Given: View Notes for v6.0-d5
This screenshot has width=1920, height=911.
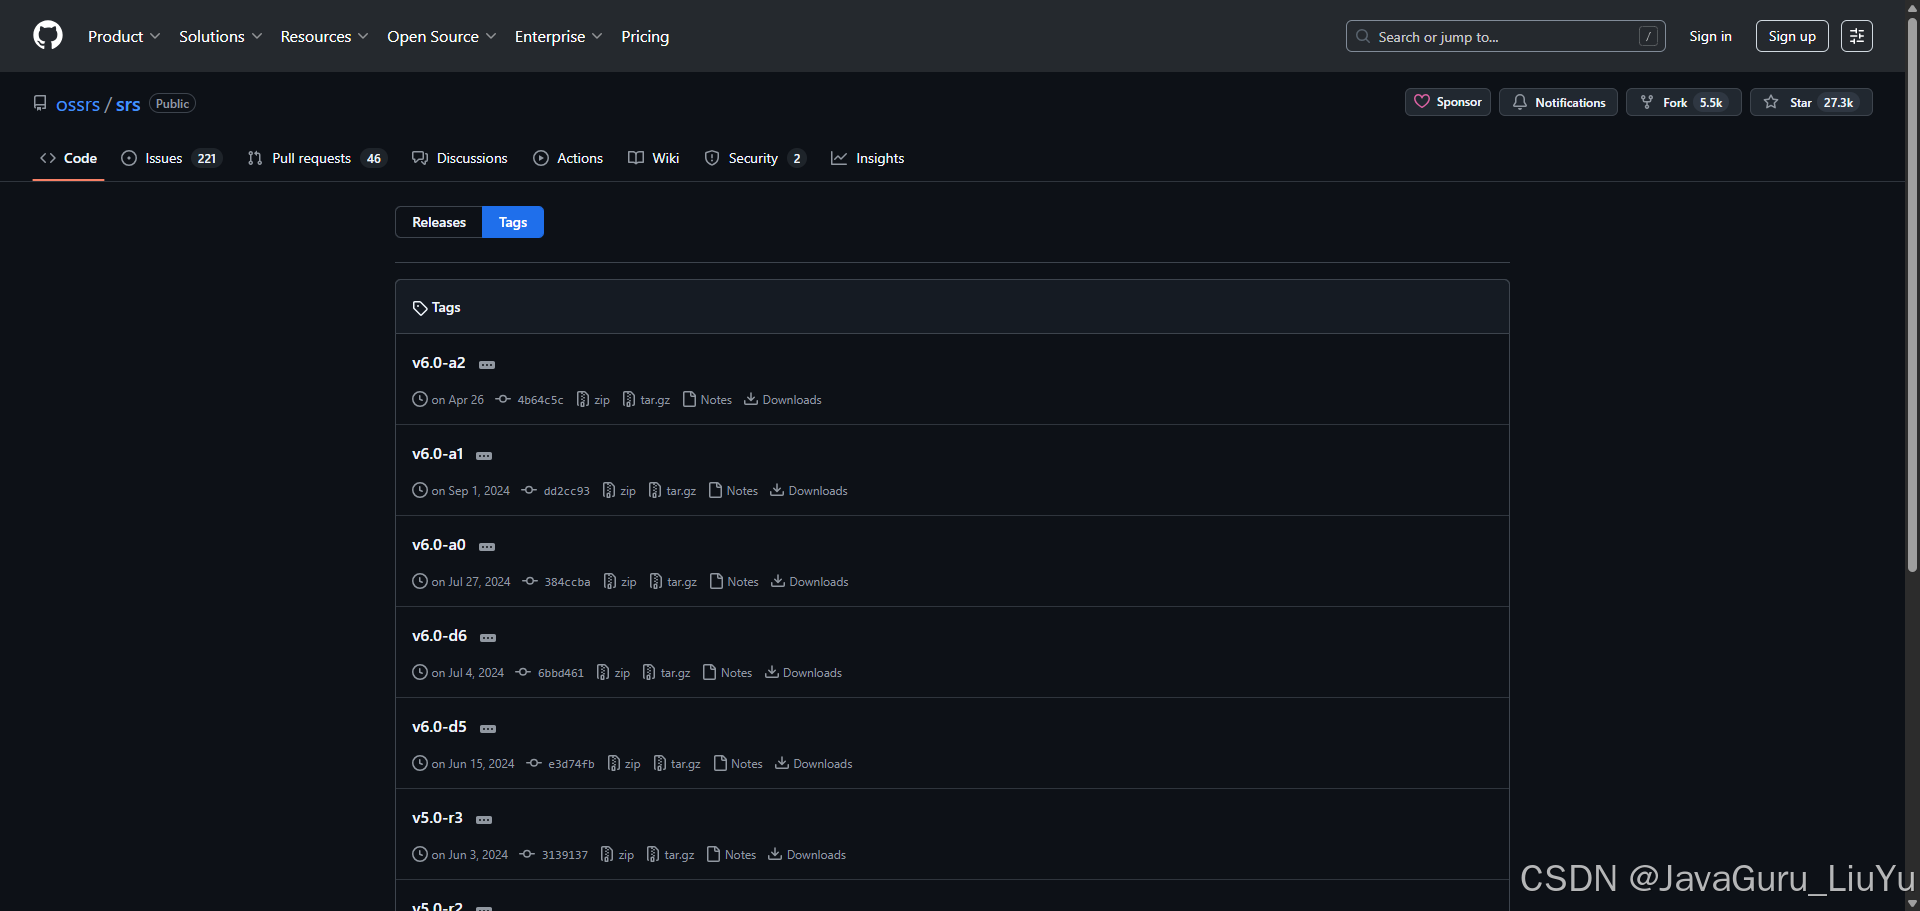Looking at the screenshot, I should pyautogui.click(x=738, y=764).
